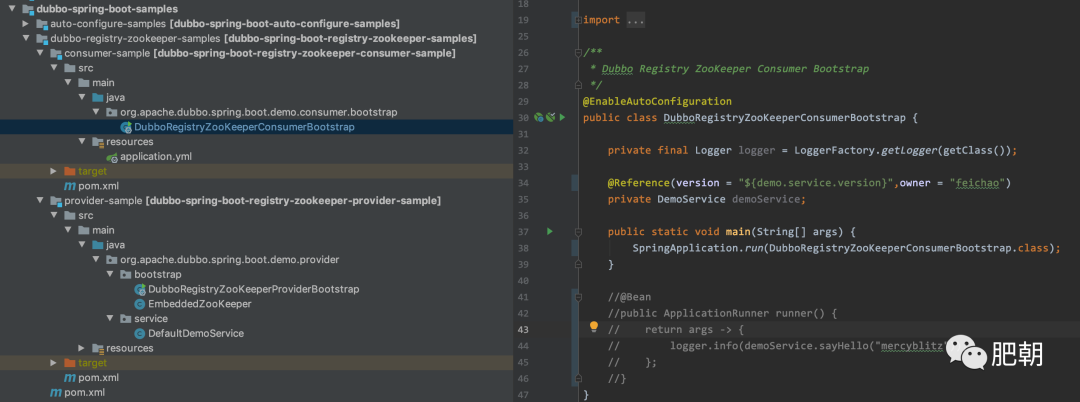The height and width of the screenshot is (402, 1080).
Task: Expand the folded import block on line 19
Action: 577,20
